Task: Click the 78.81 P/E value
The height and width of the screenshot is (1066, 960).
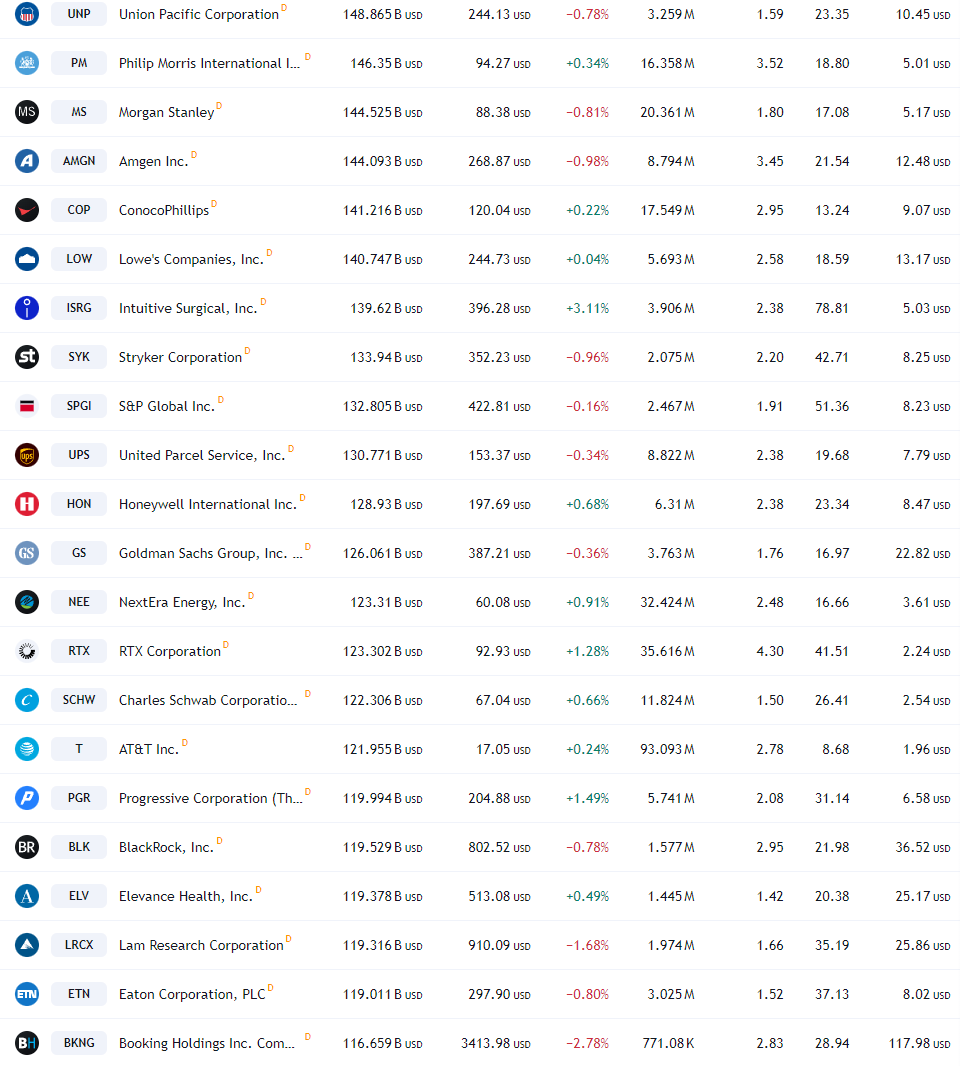Action: [832, 308]
